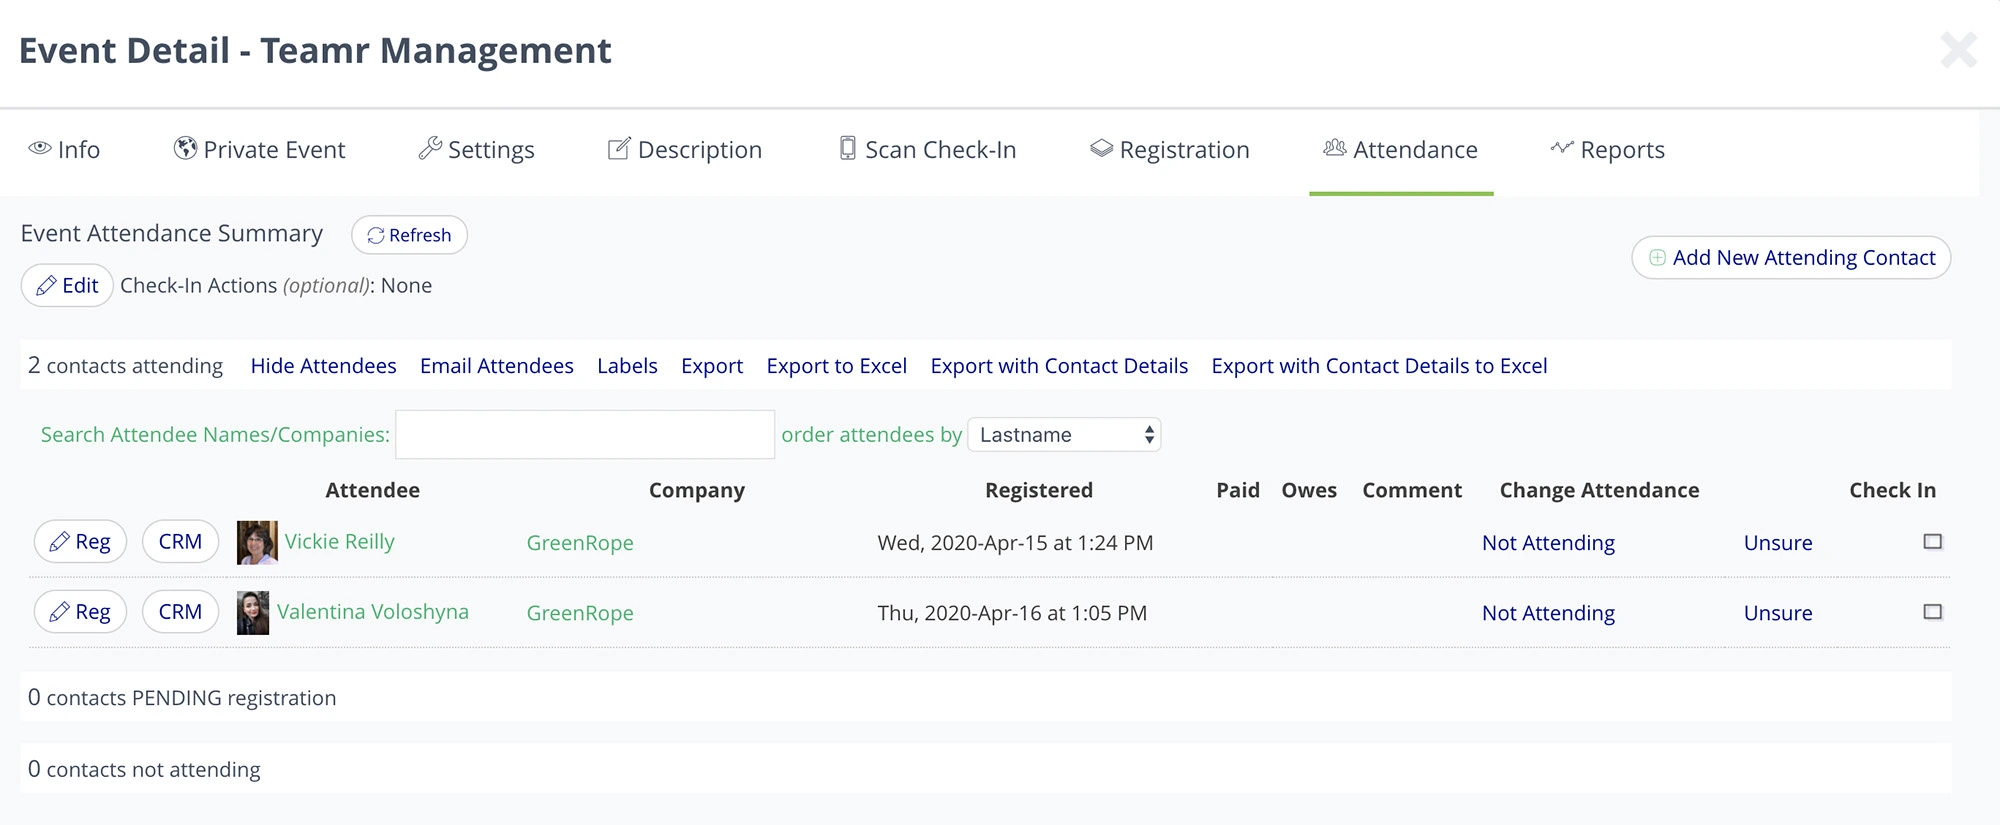Click the Paid column header
Image resolution: width=2000 pixels, height=825 pixels.
(1238, 490)
